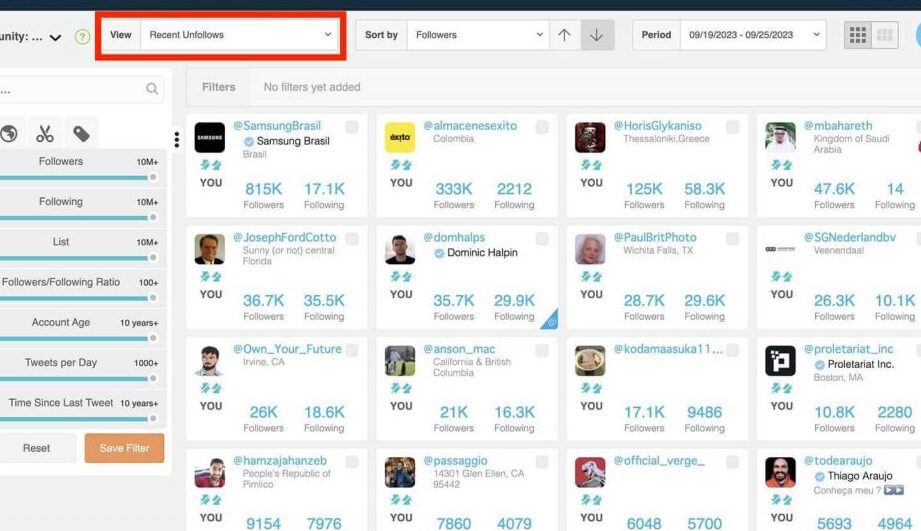
Task: Select the @JosephFordCotto card checkbox
Action: point(352,238)
